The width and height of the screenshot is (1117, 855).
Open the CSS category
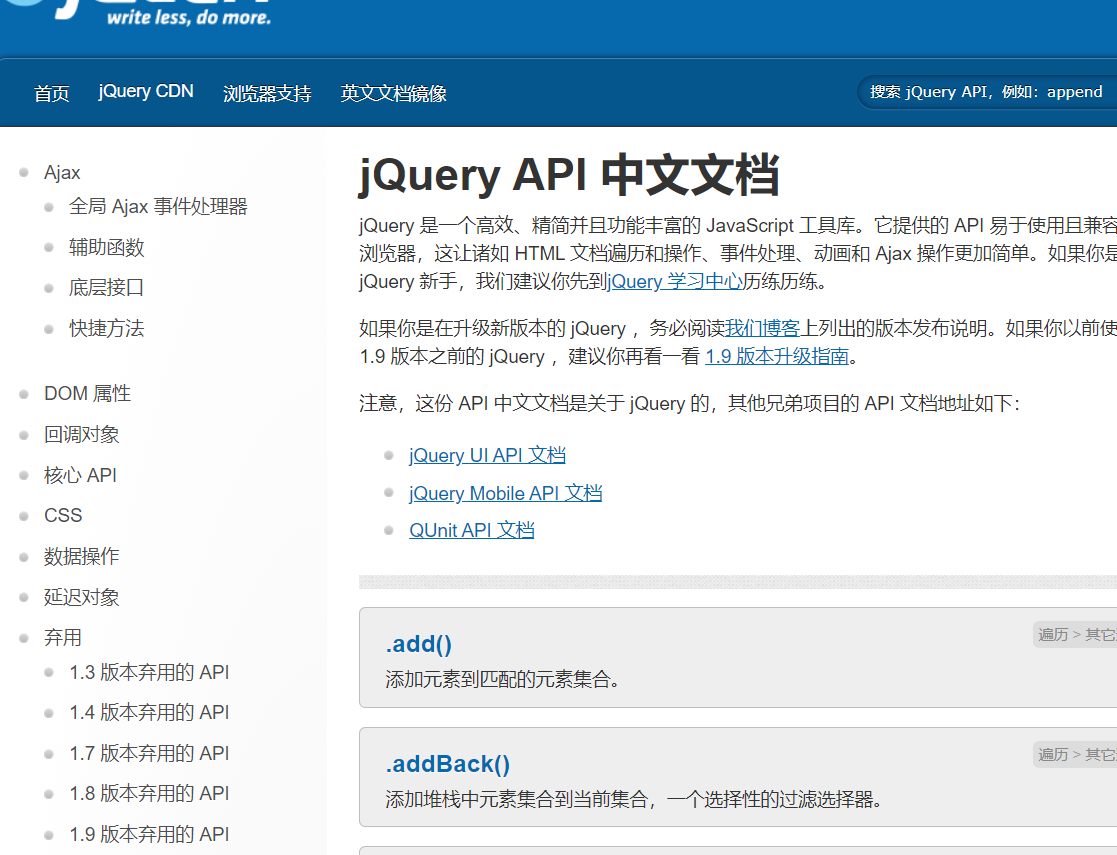[x=63, y=515]
